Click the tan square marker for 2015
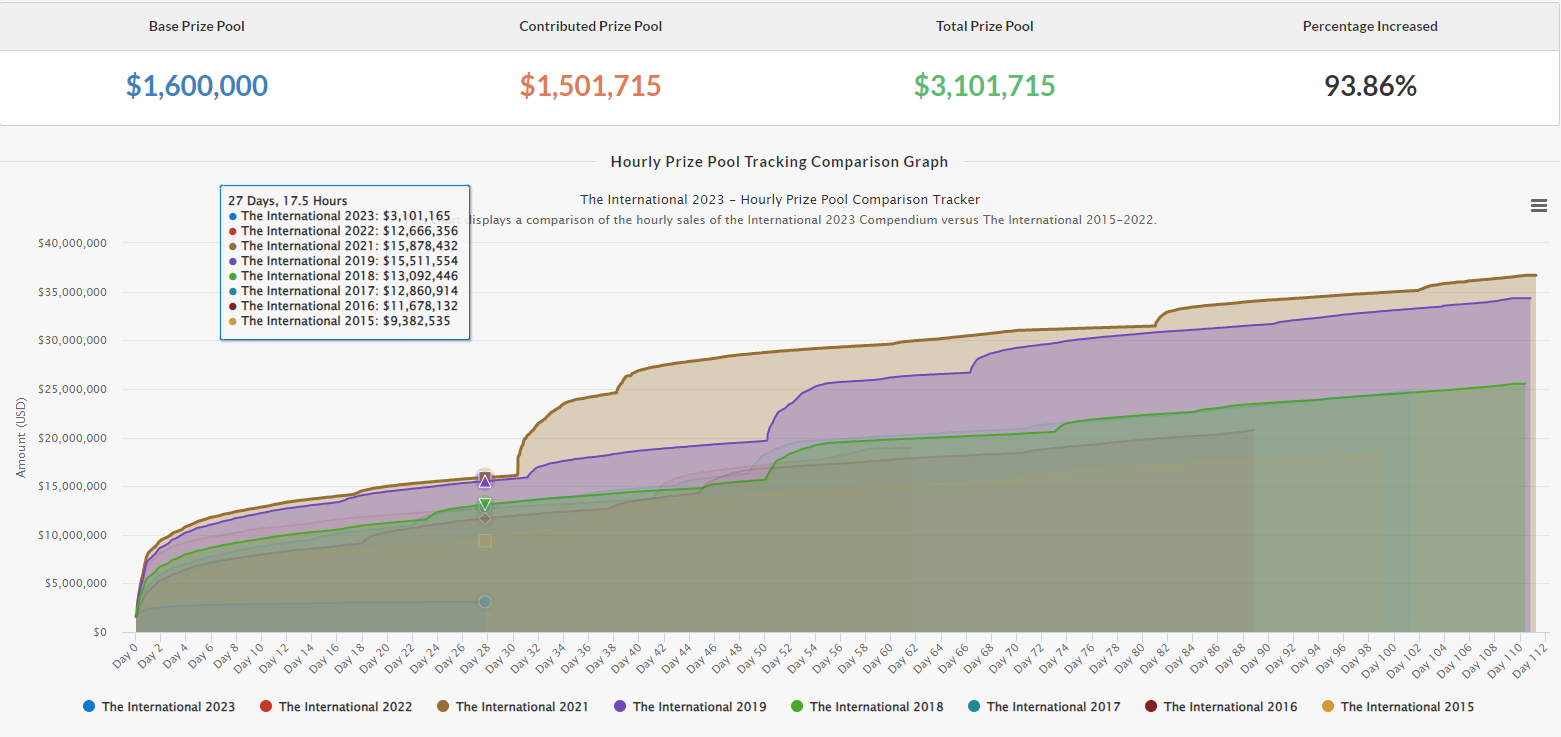1561x737 pixels. 485,540
